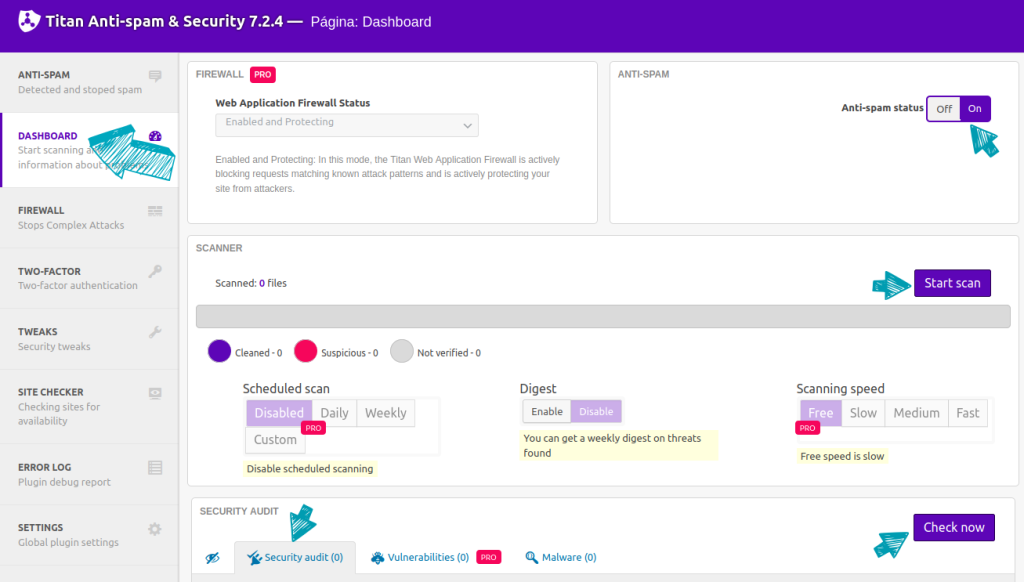Open the Web Application Firewall Status dropdown

point(347,125)
